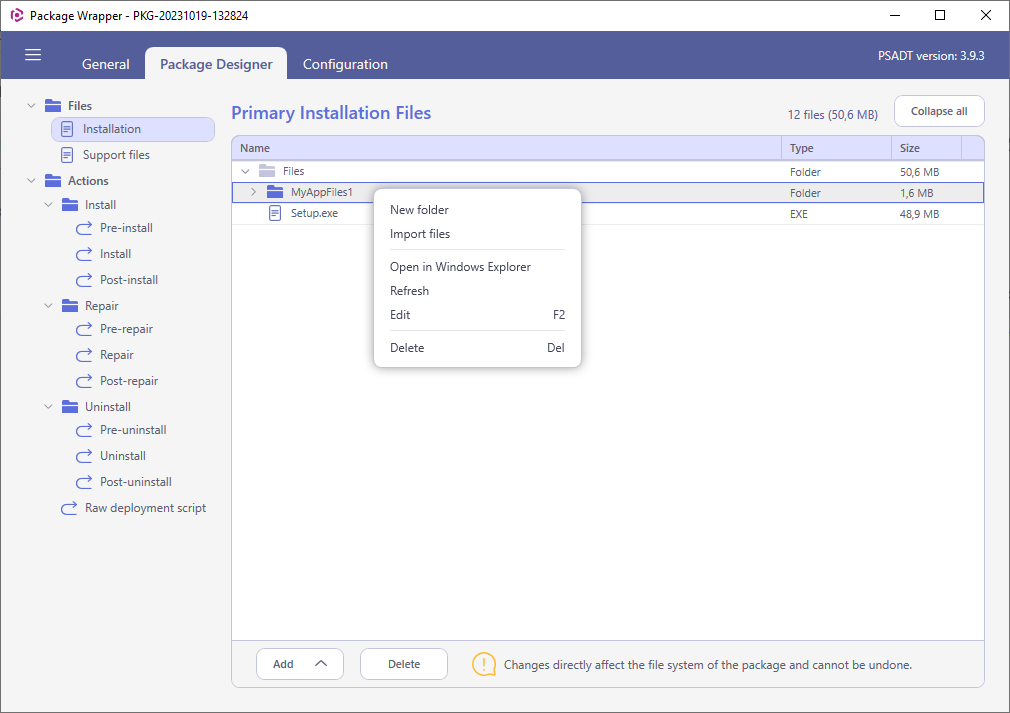The height and width of the screenshot is (713, 1010).
Task: Click the Actions folder icon
Action: click(x=53, y=181)
